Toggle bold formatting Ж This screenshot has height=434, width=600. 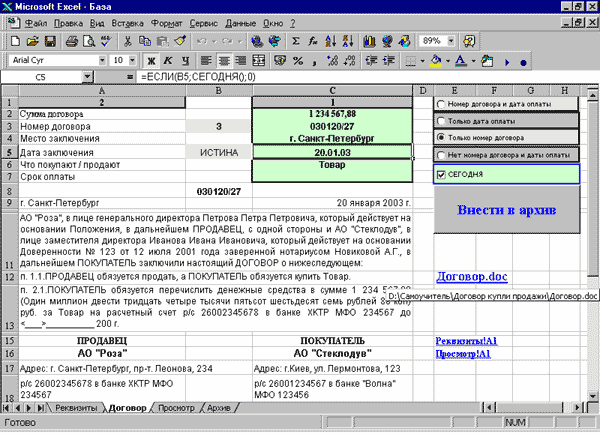pos(151,60)
